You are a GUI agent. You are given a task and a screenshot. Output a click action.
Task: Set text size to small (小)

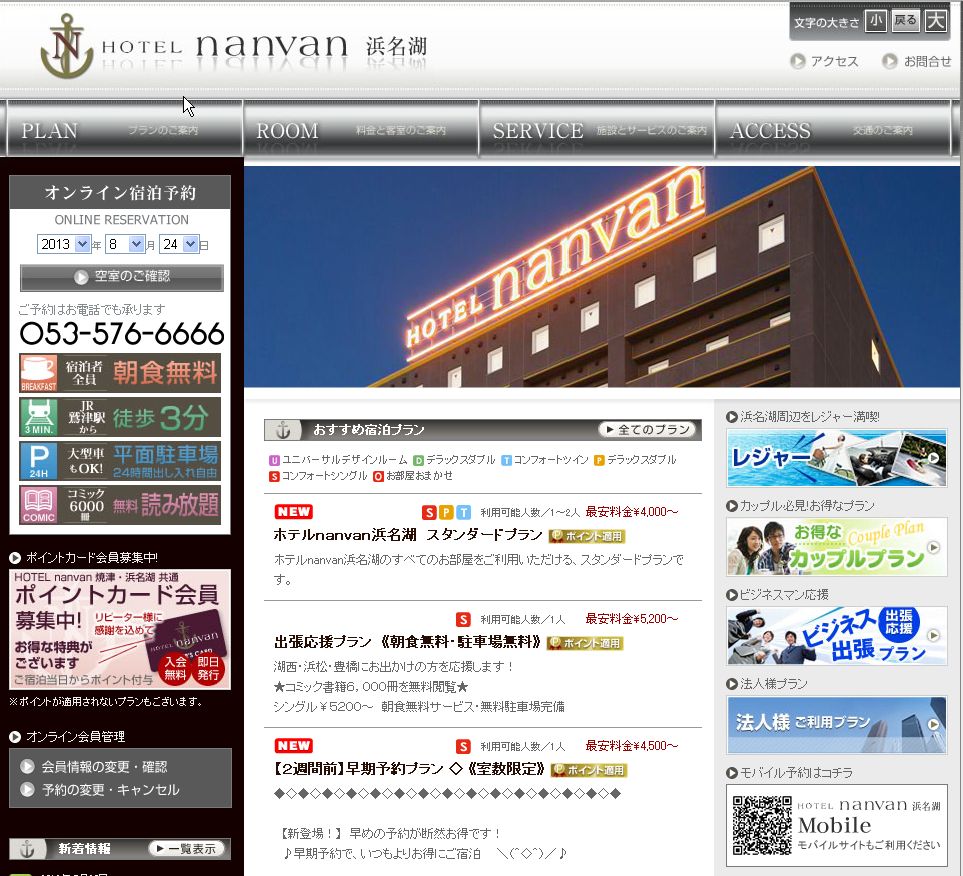pos(875,21)
